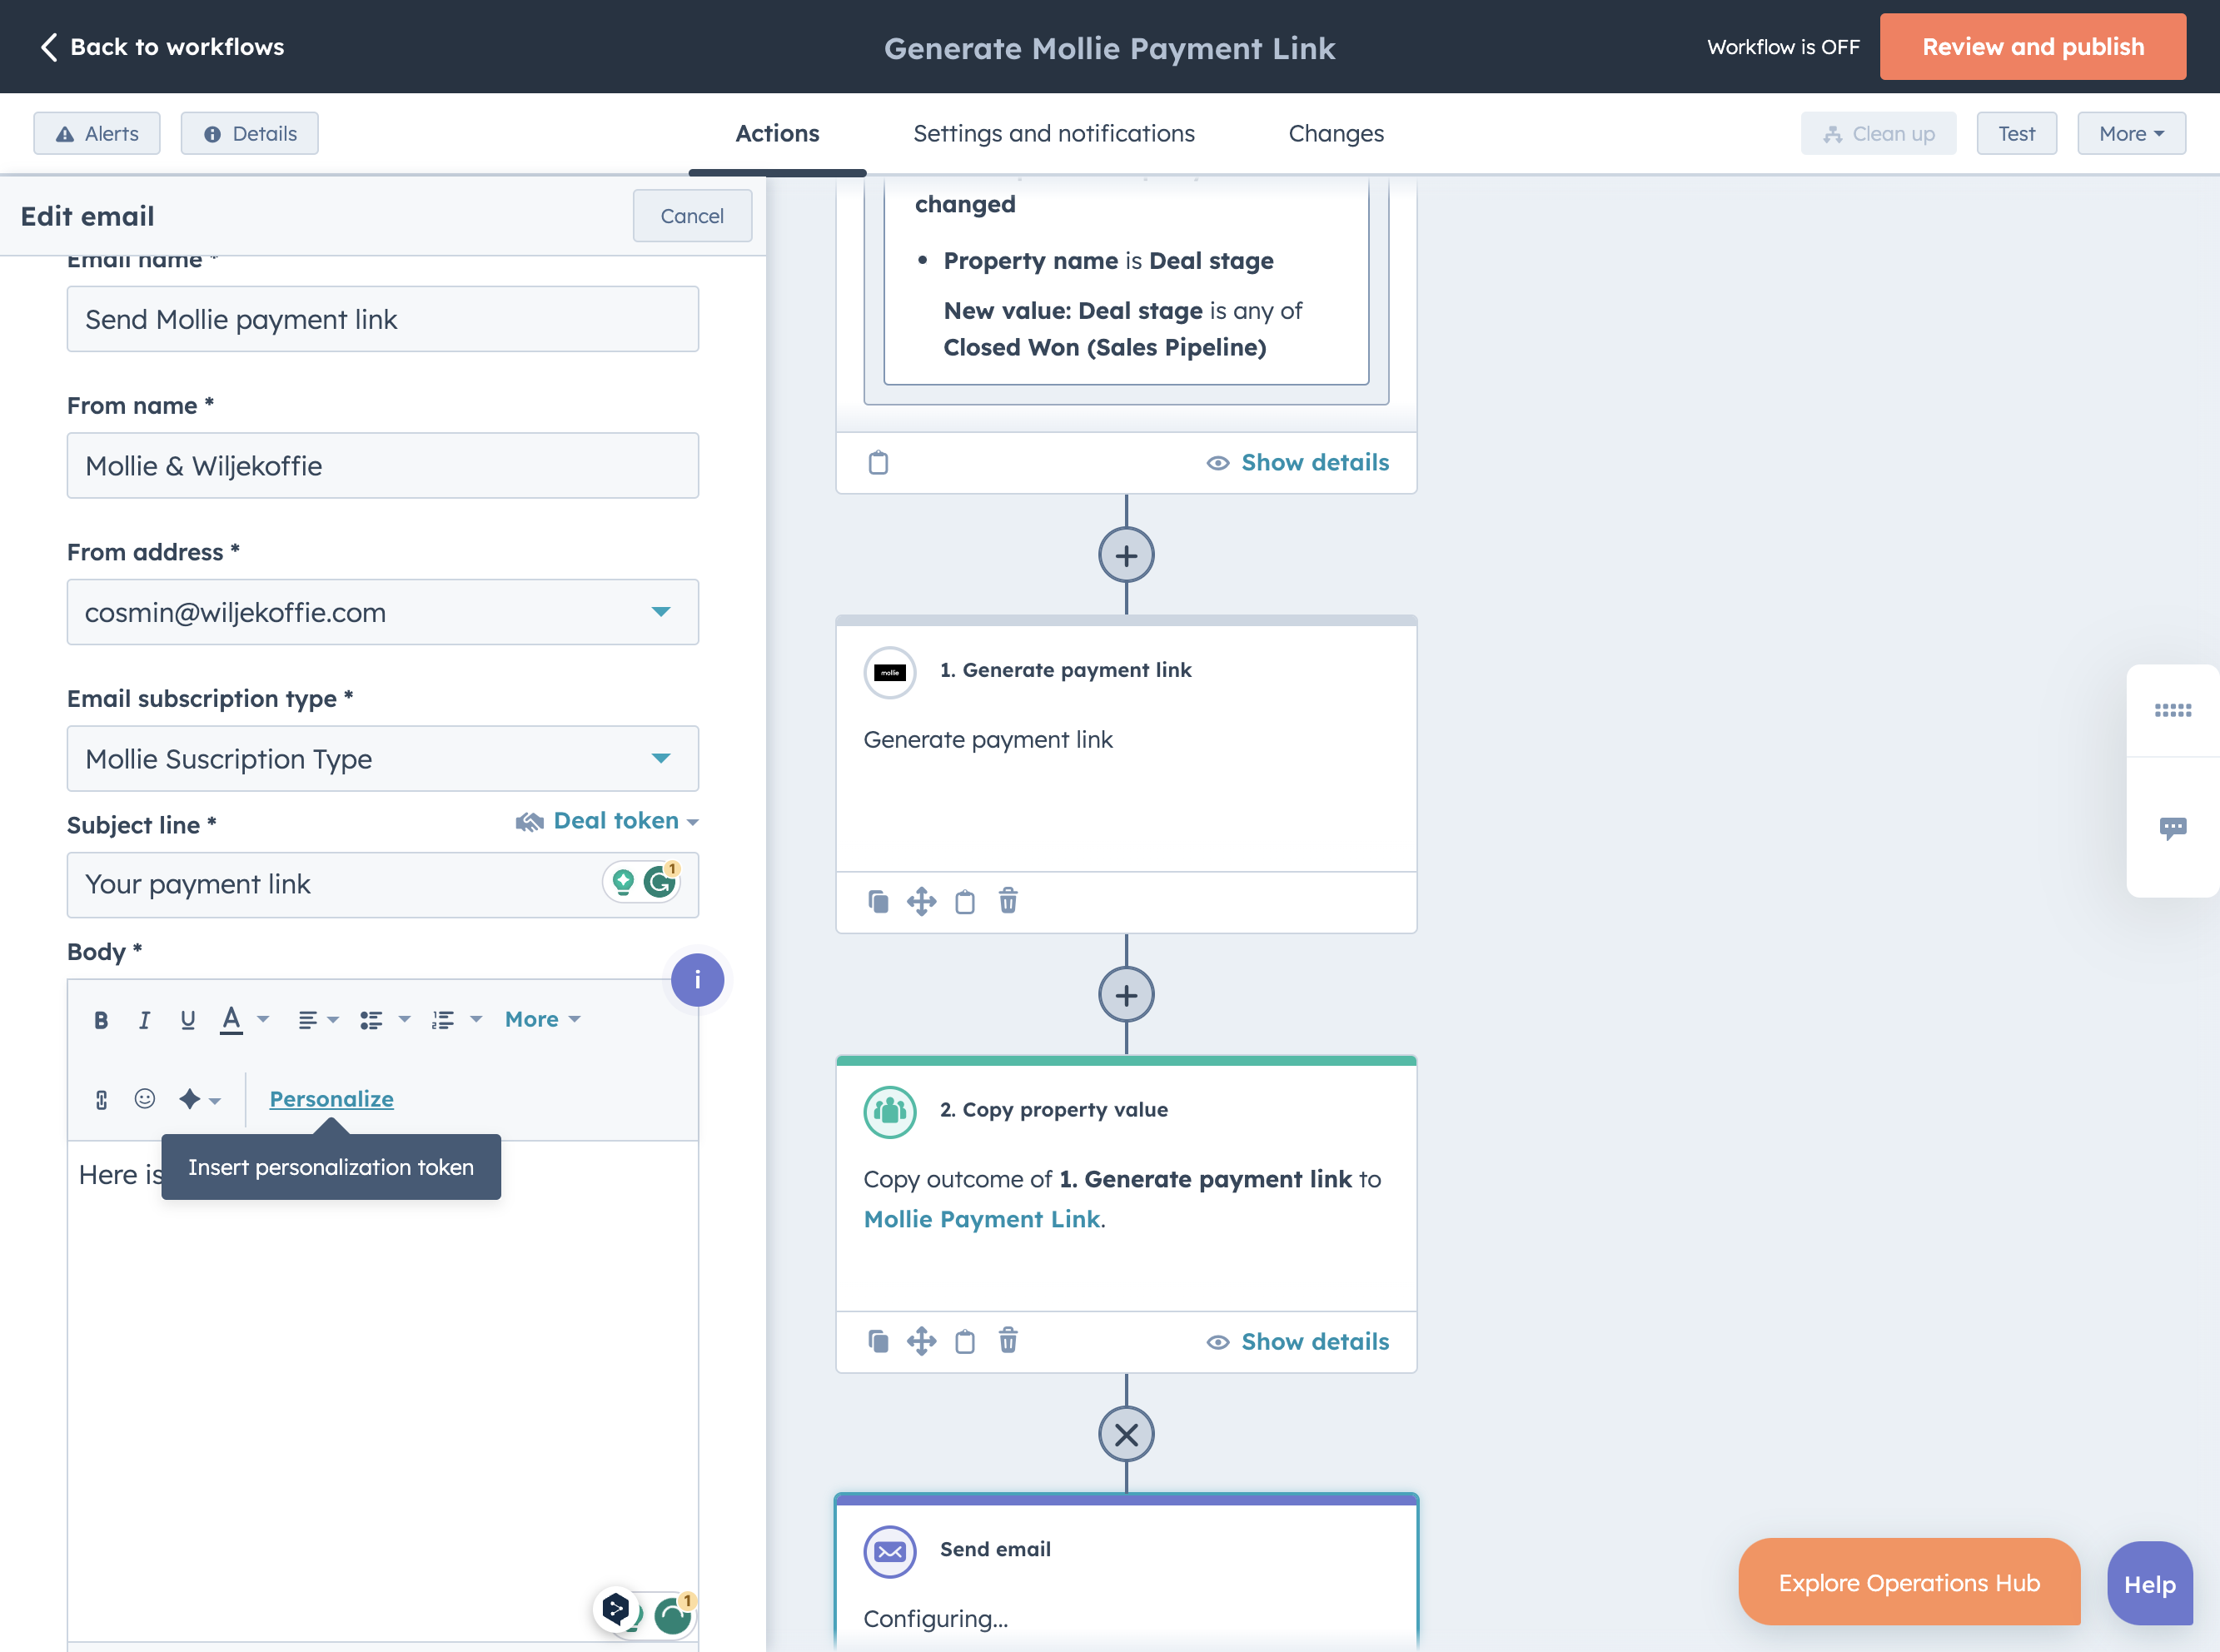Open the comments speech bubble icon

[2172, 828]
